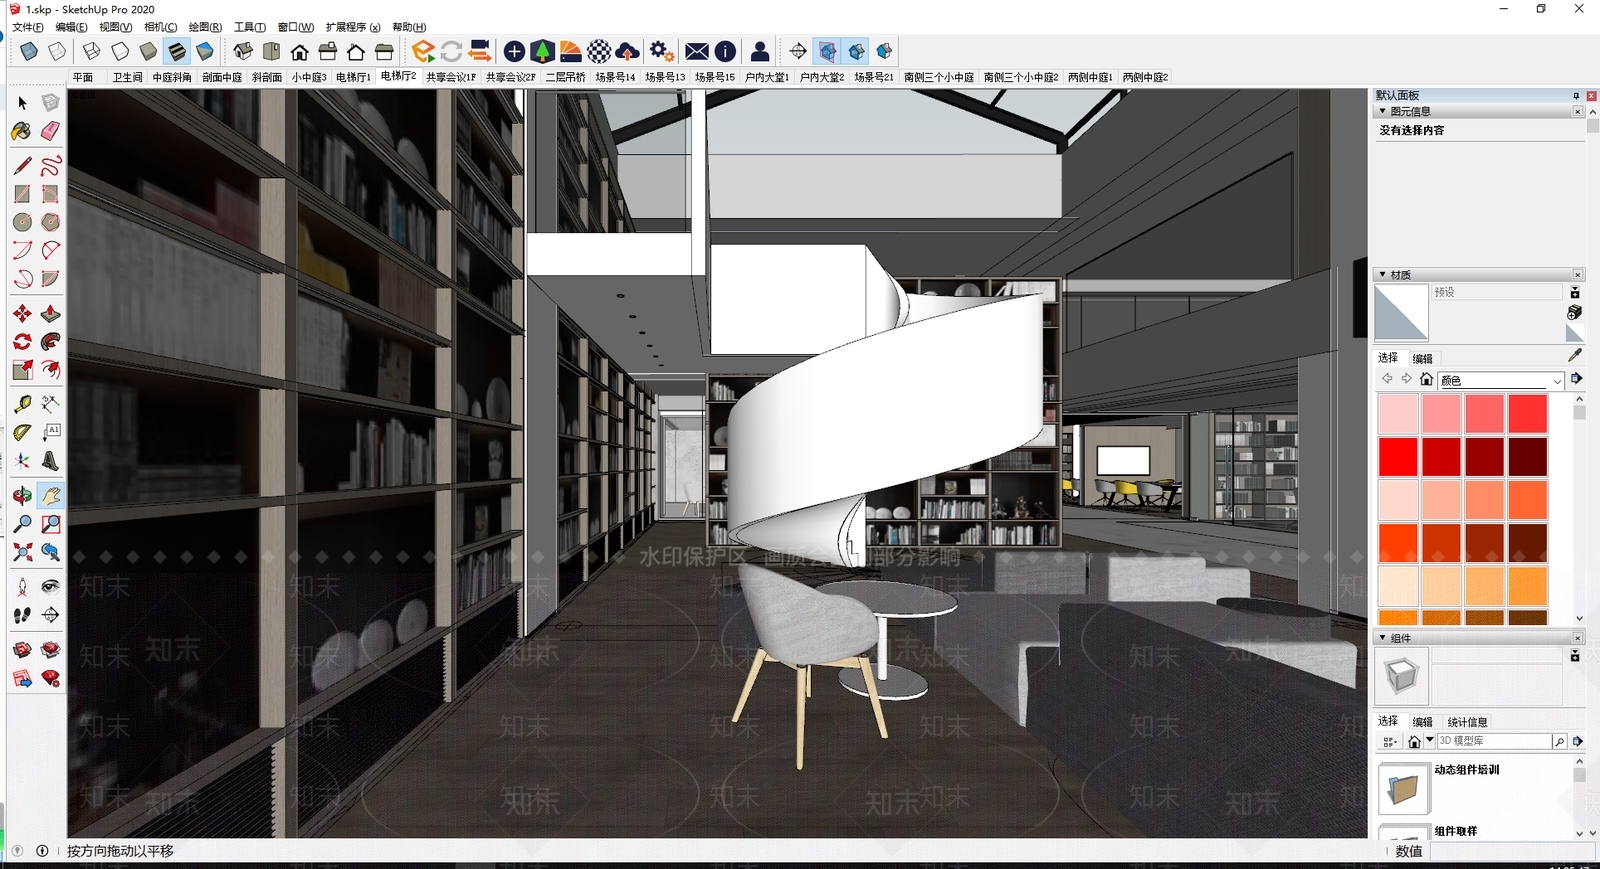Switch to the 二层吊桥 scene tab
The width and height of the screenshot is (1600, 869).
coord(565,77)
